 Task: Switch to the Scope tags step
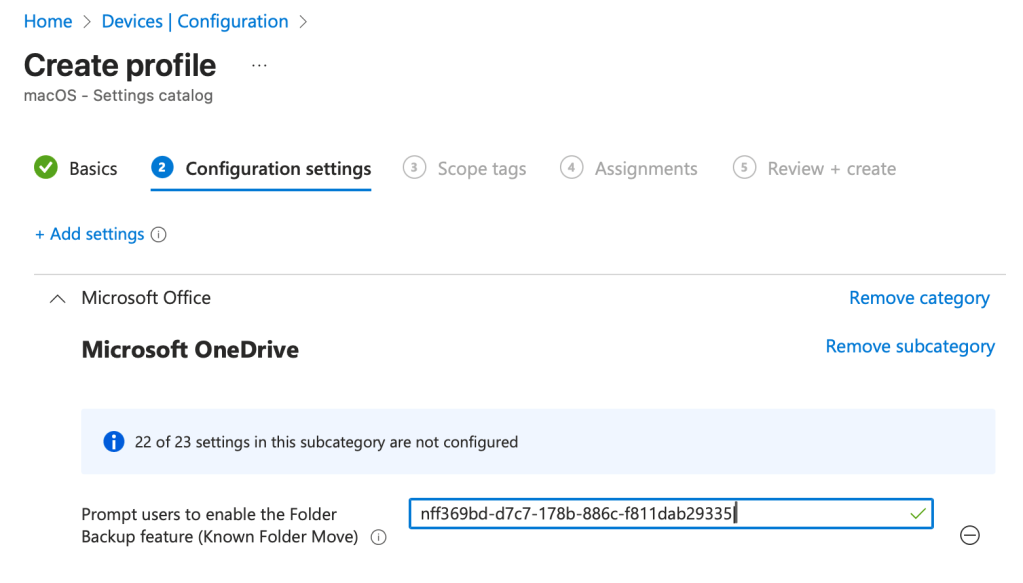(x=481, y=169)
